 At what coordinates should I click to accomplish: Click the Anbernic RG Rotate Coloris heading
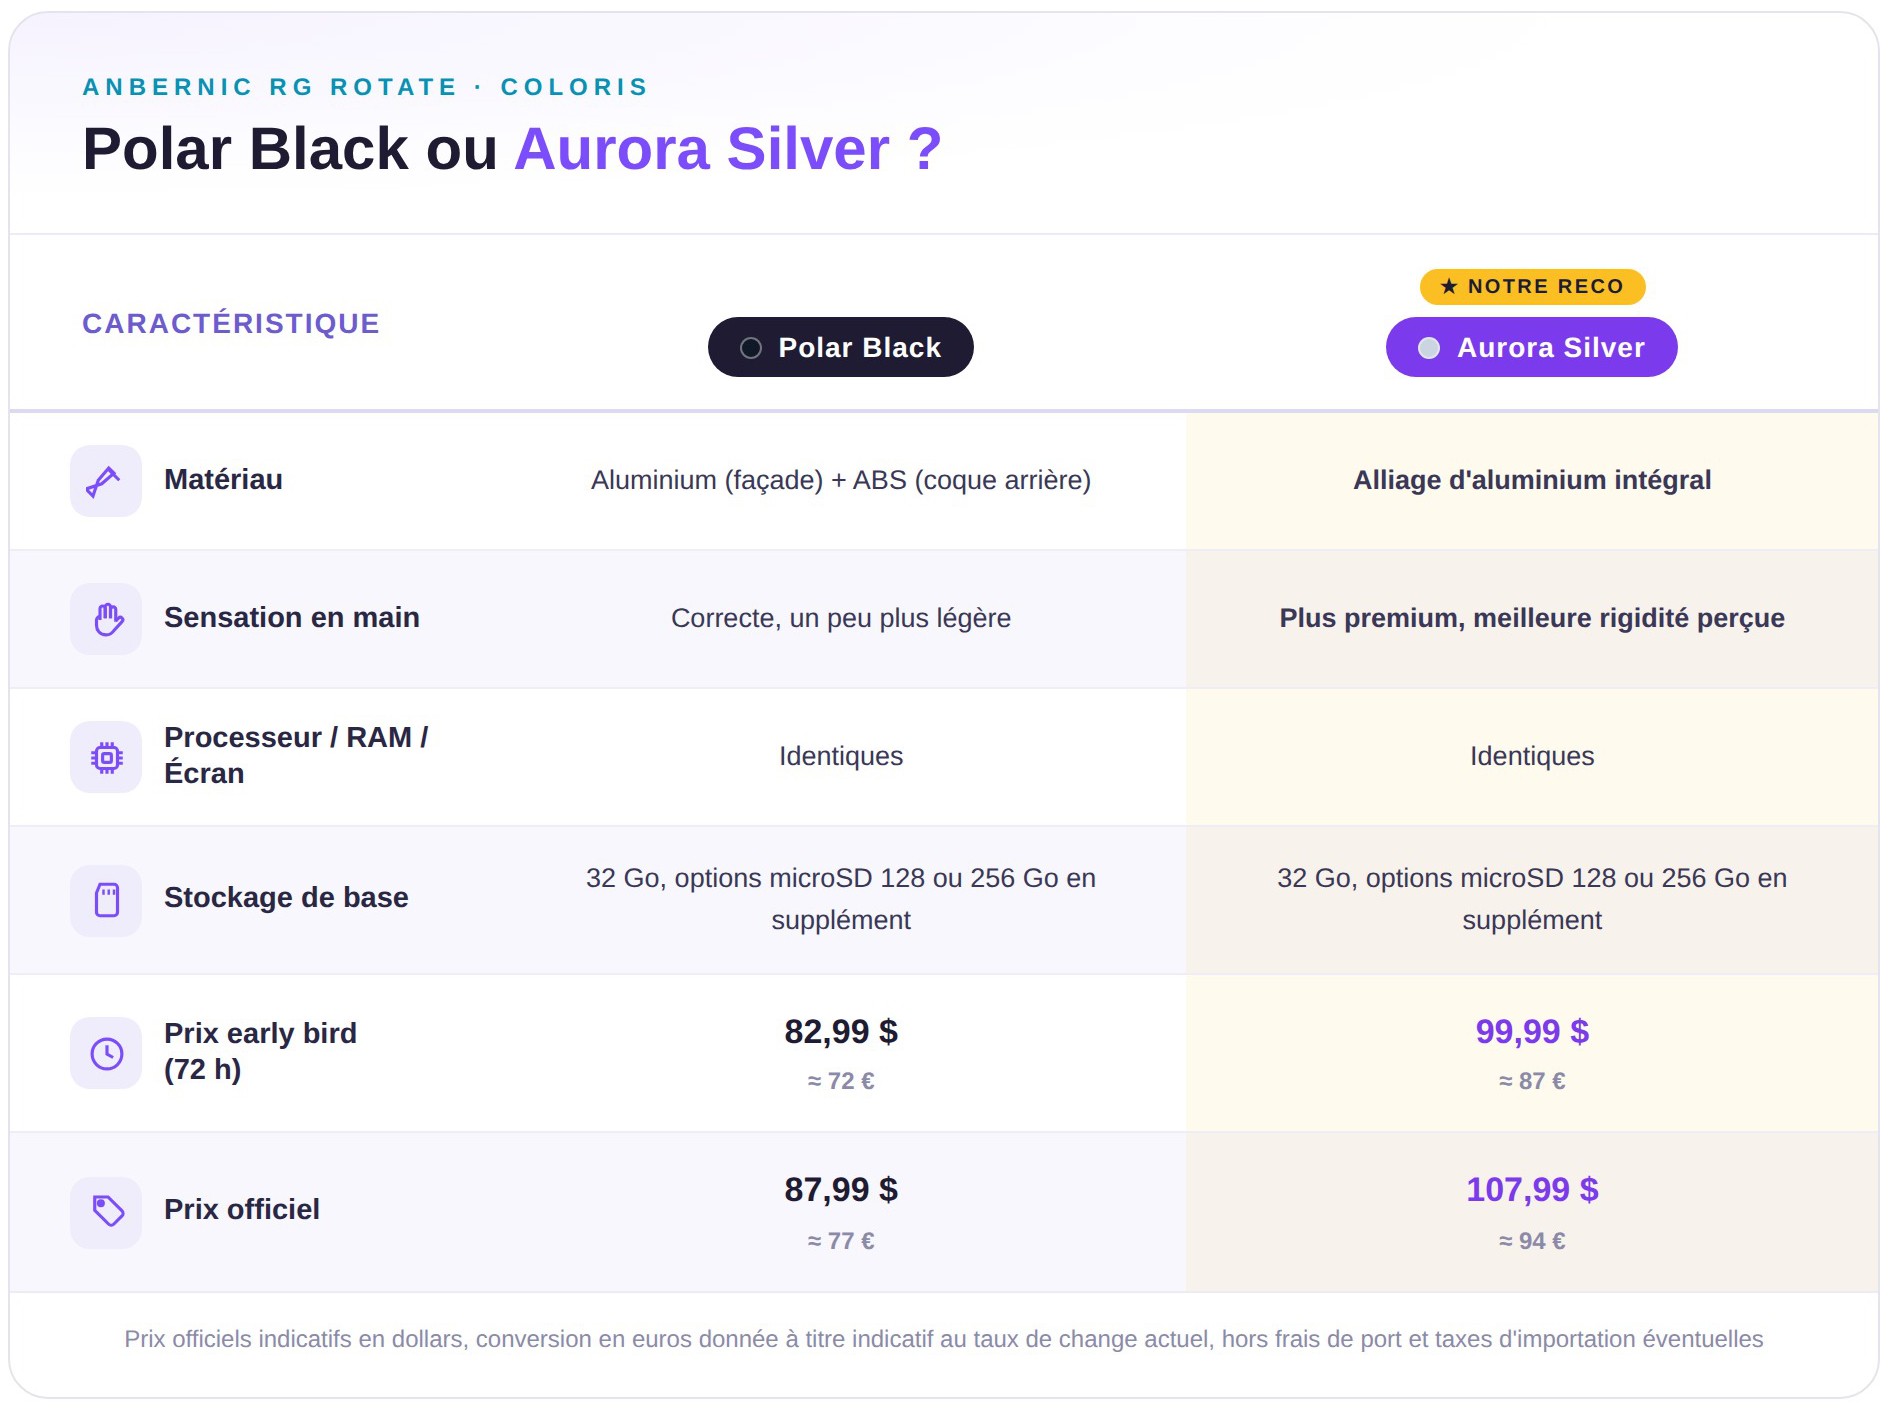click(366, 87)
